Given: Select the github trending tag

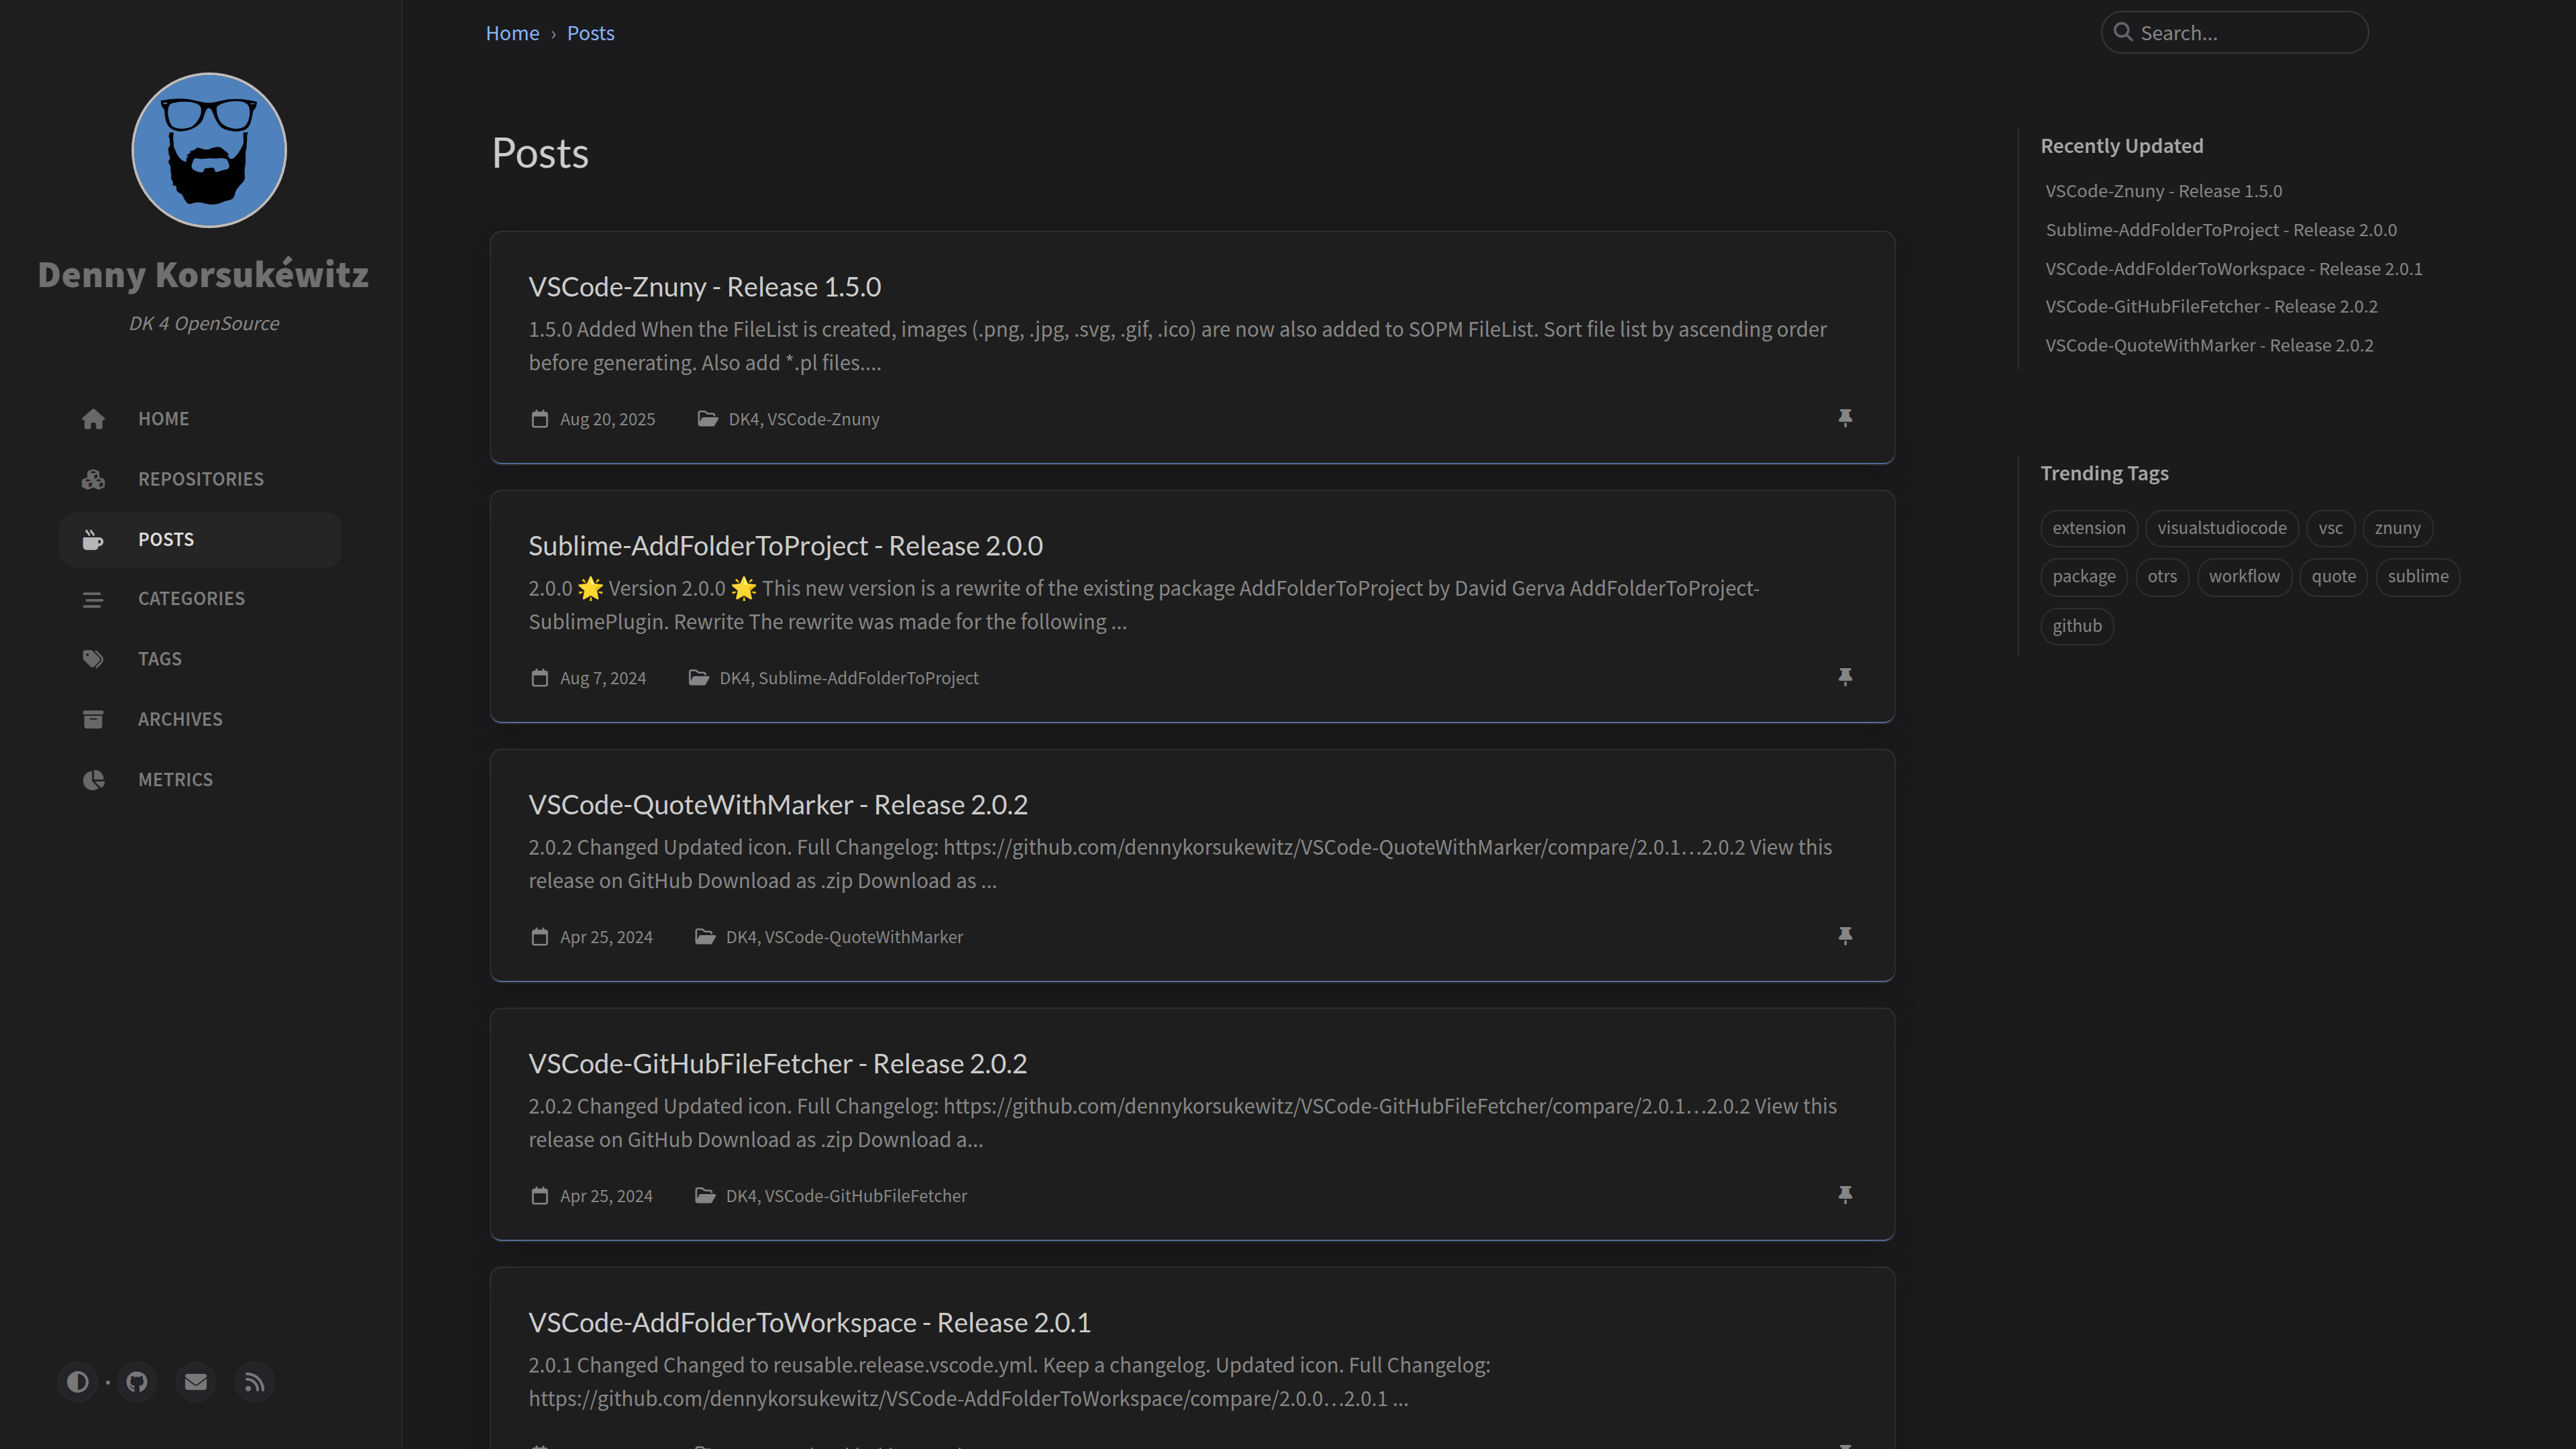Looking at the screenshot, I should pyautogui.click(x=2077, y=626).
